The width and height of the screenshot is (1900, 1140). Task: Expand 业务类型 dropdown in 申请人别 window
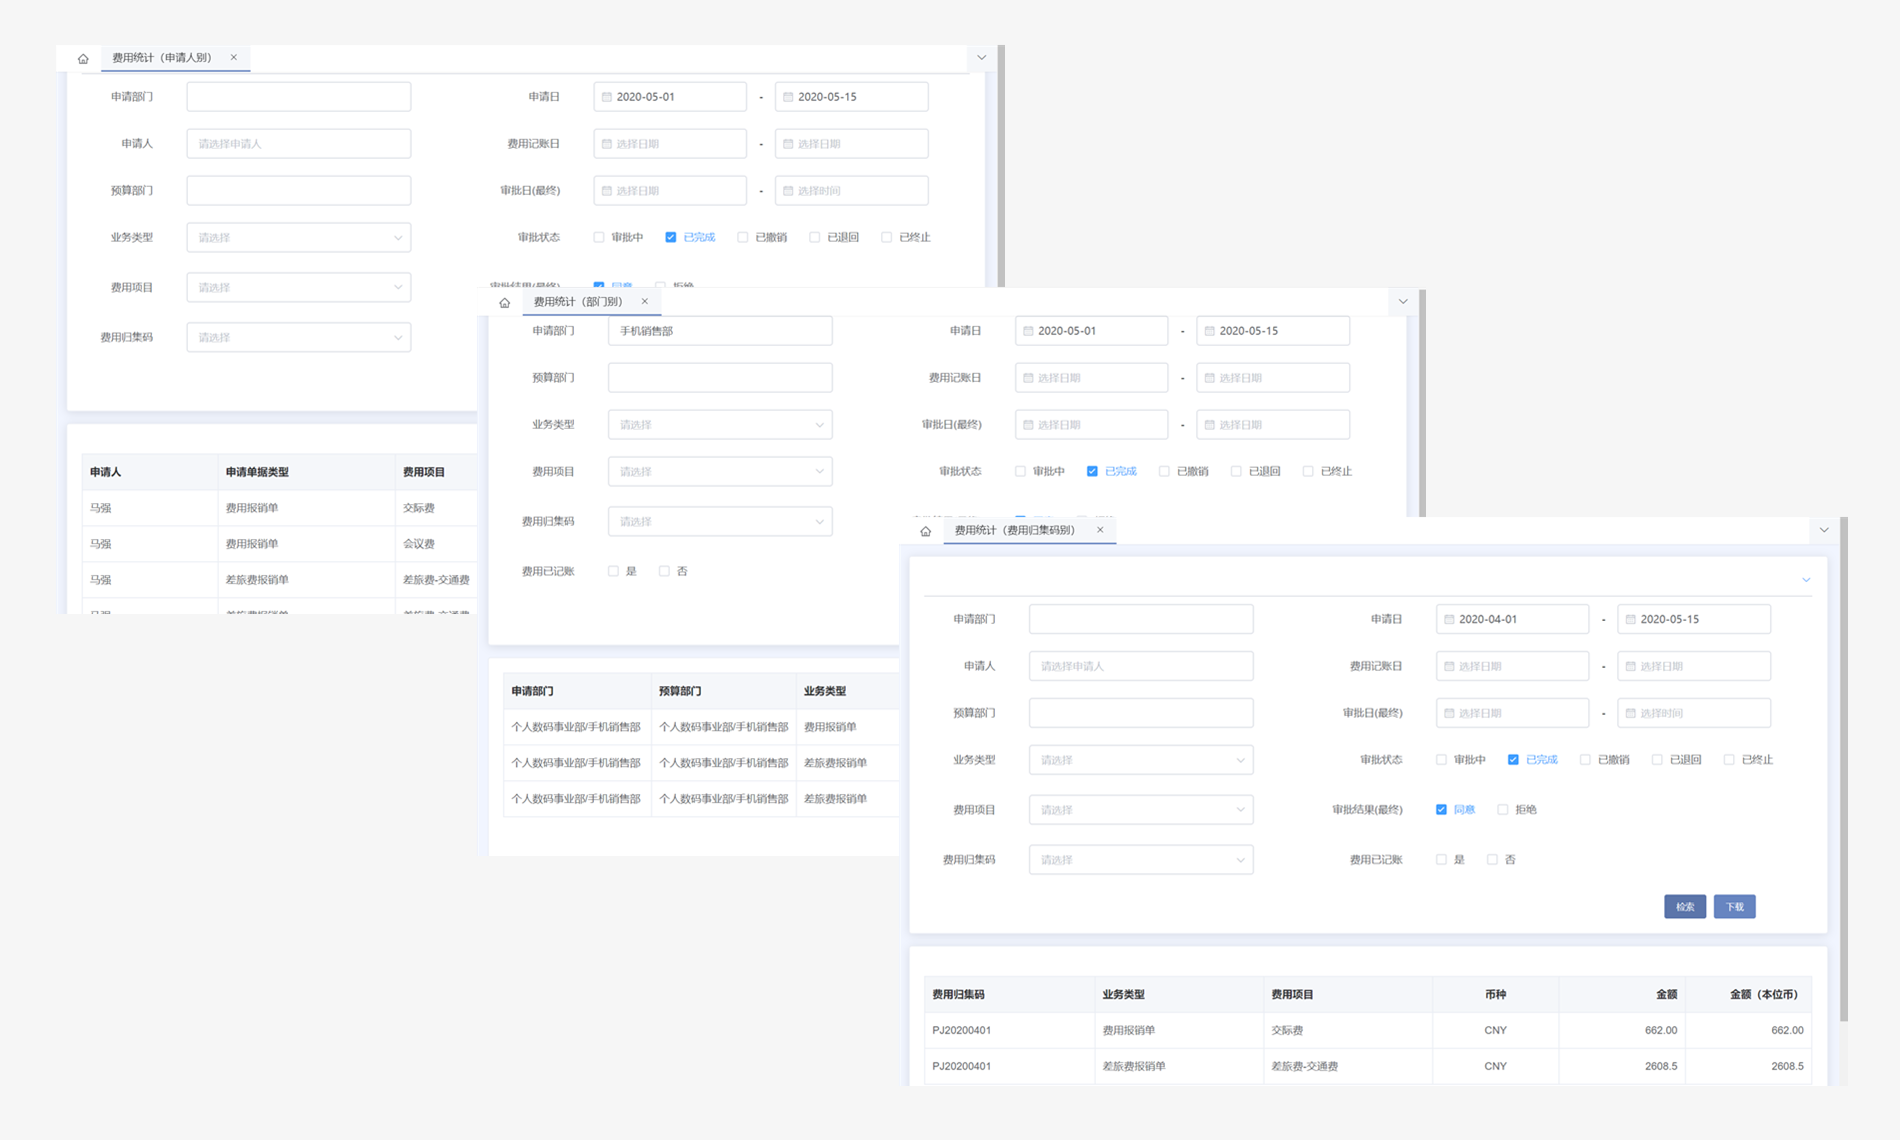pyautogui.click(x=298, y=238)
